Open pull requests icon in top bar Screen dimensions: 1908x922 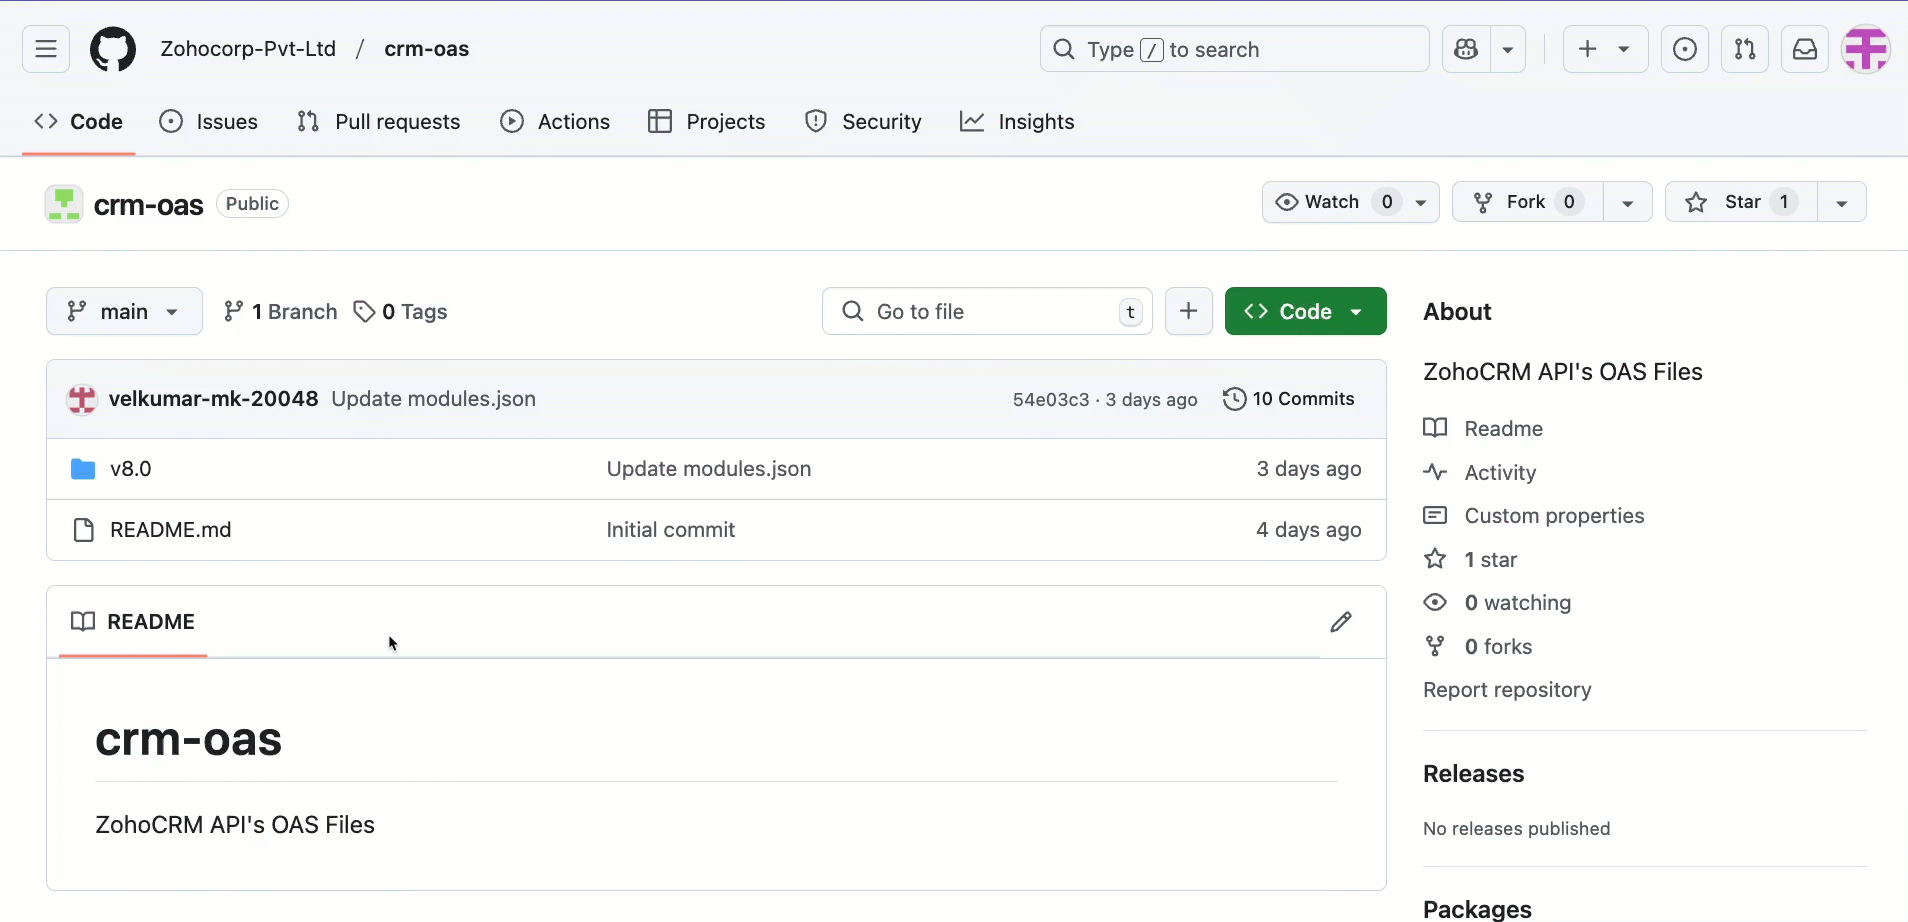[1745, 49]
